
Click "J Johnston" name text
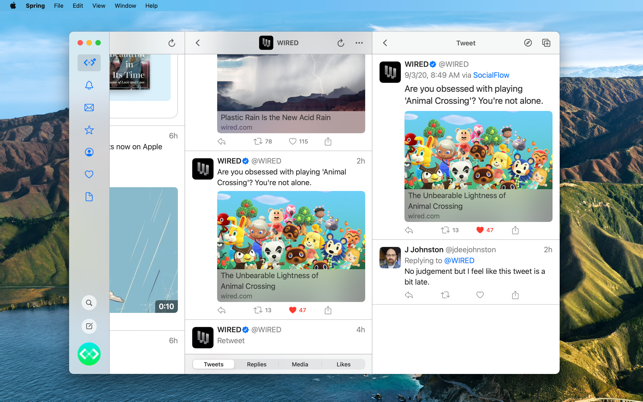pyautogui.click(x=424, y=249)
